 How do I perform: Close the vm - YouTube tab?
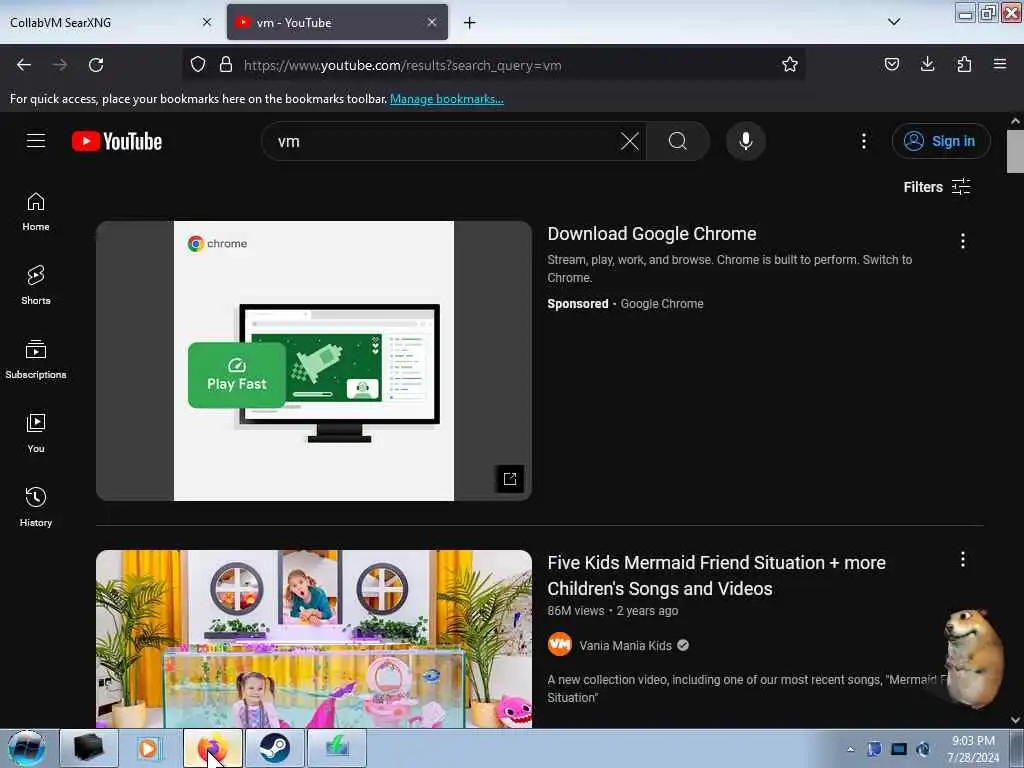point(432,22)
